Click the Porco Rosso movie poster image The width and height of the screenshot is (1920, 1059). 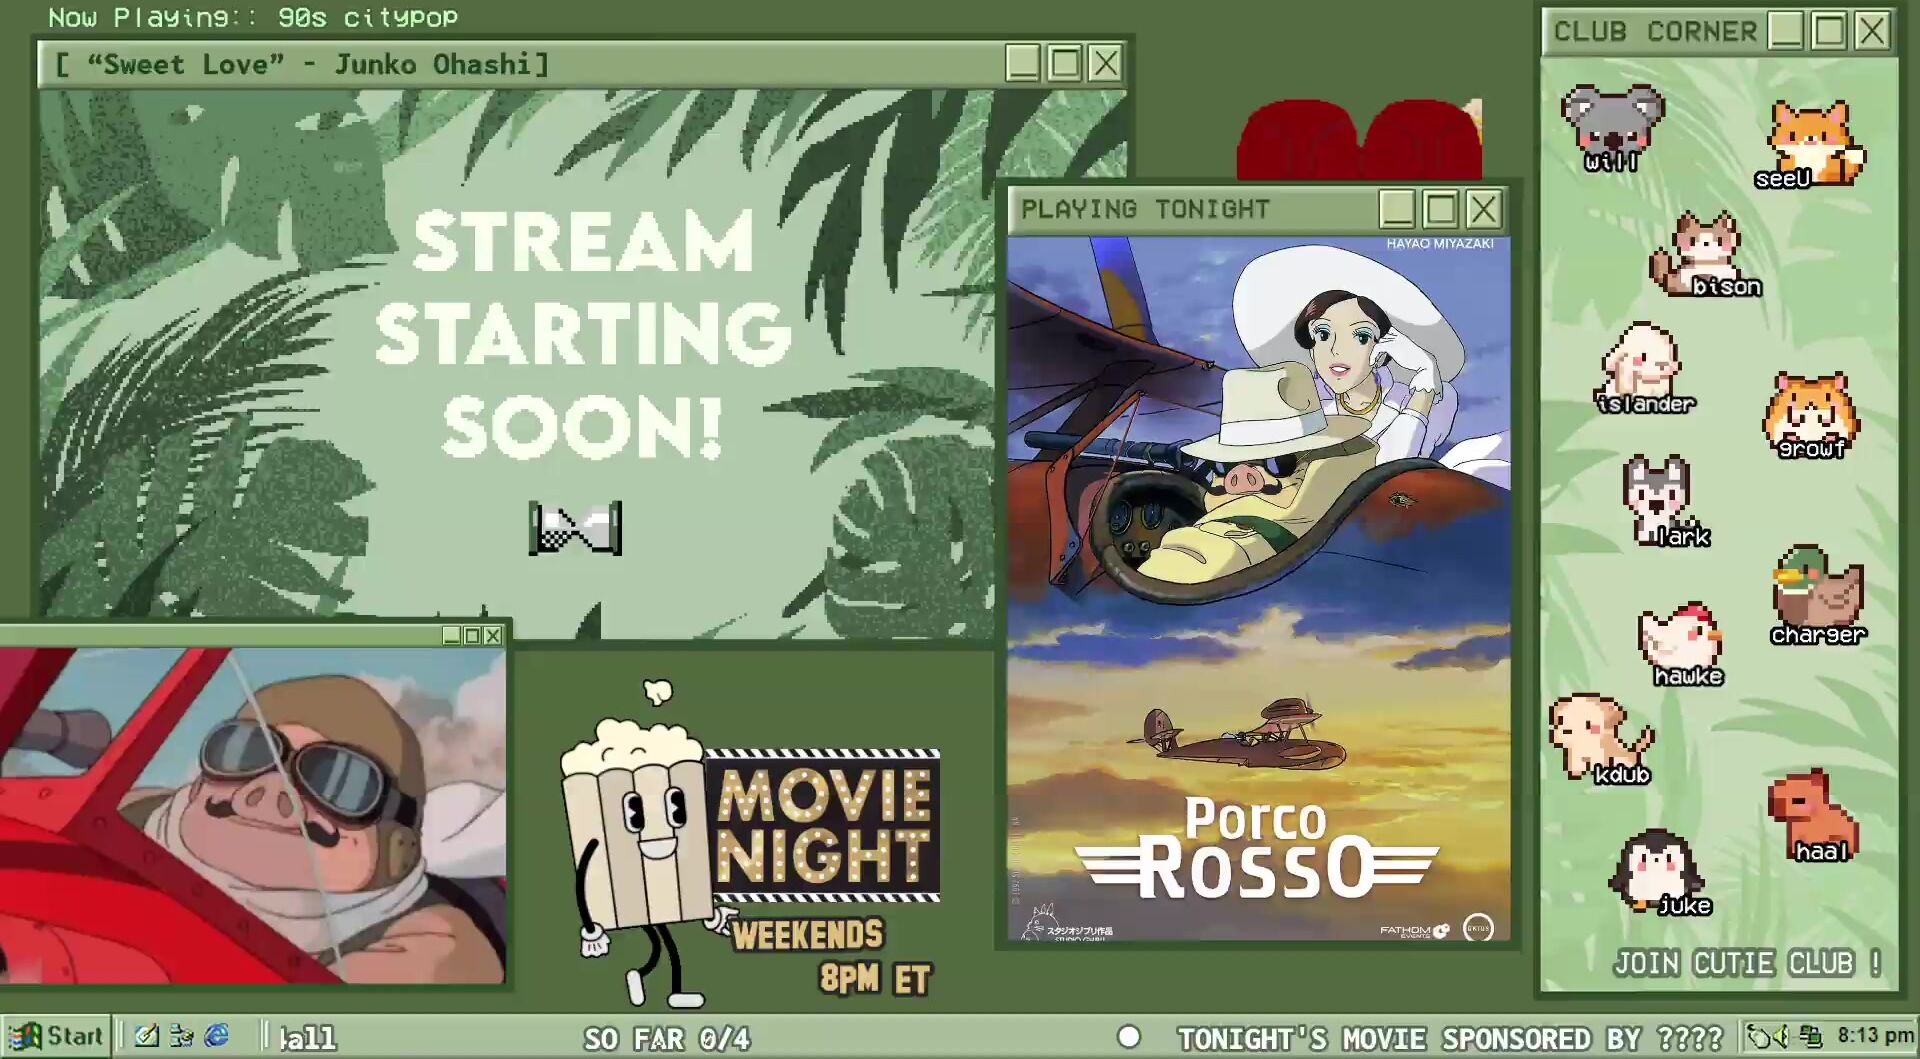tap(1259, 588)
